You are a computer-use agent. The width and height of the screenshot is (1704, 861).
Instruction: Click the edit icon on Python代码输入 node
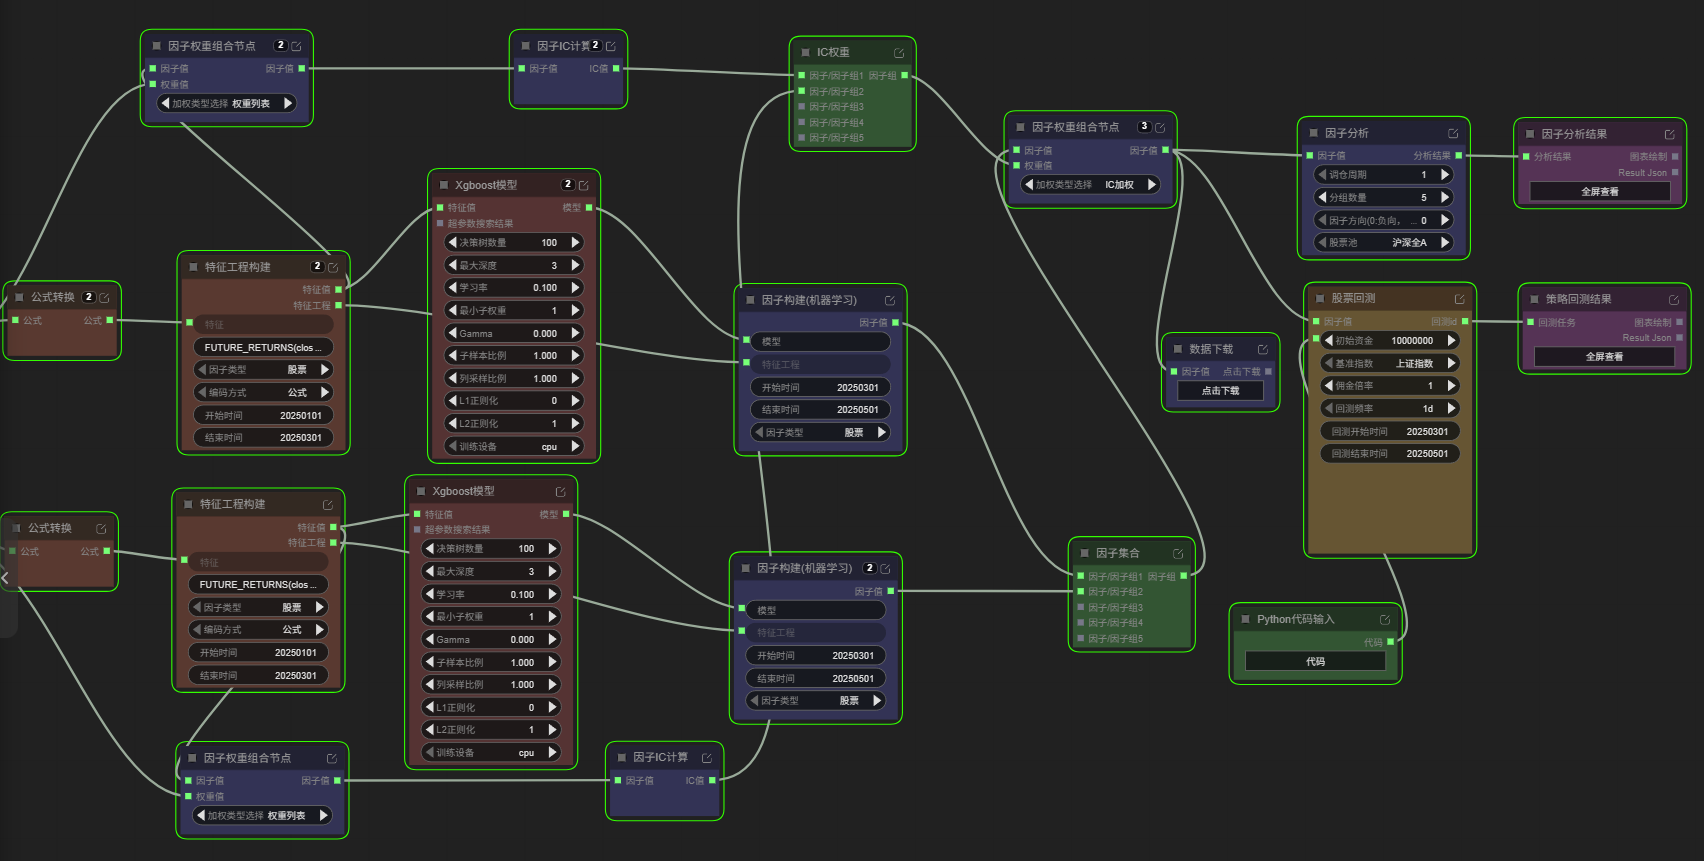click(x=1384, y=620)
